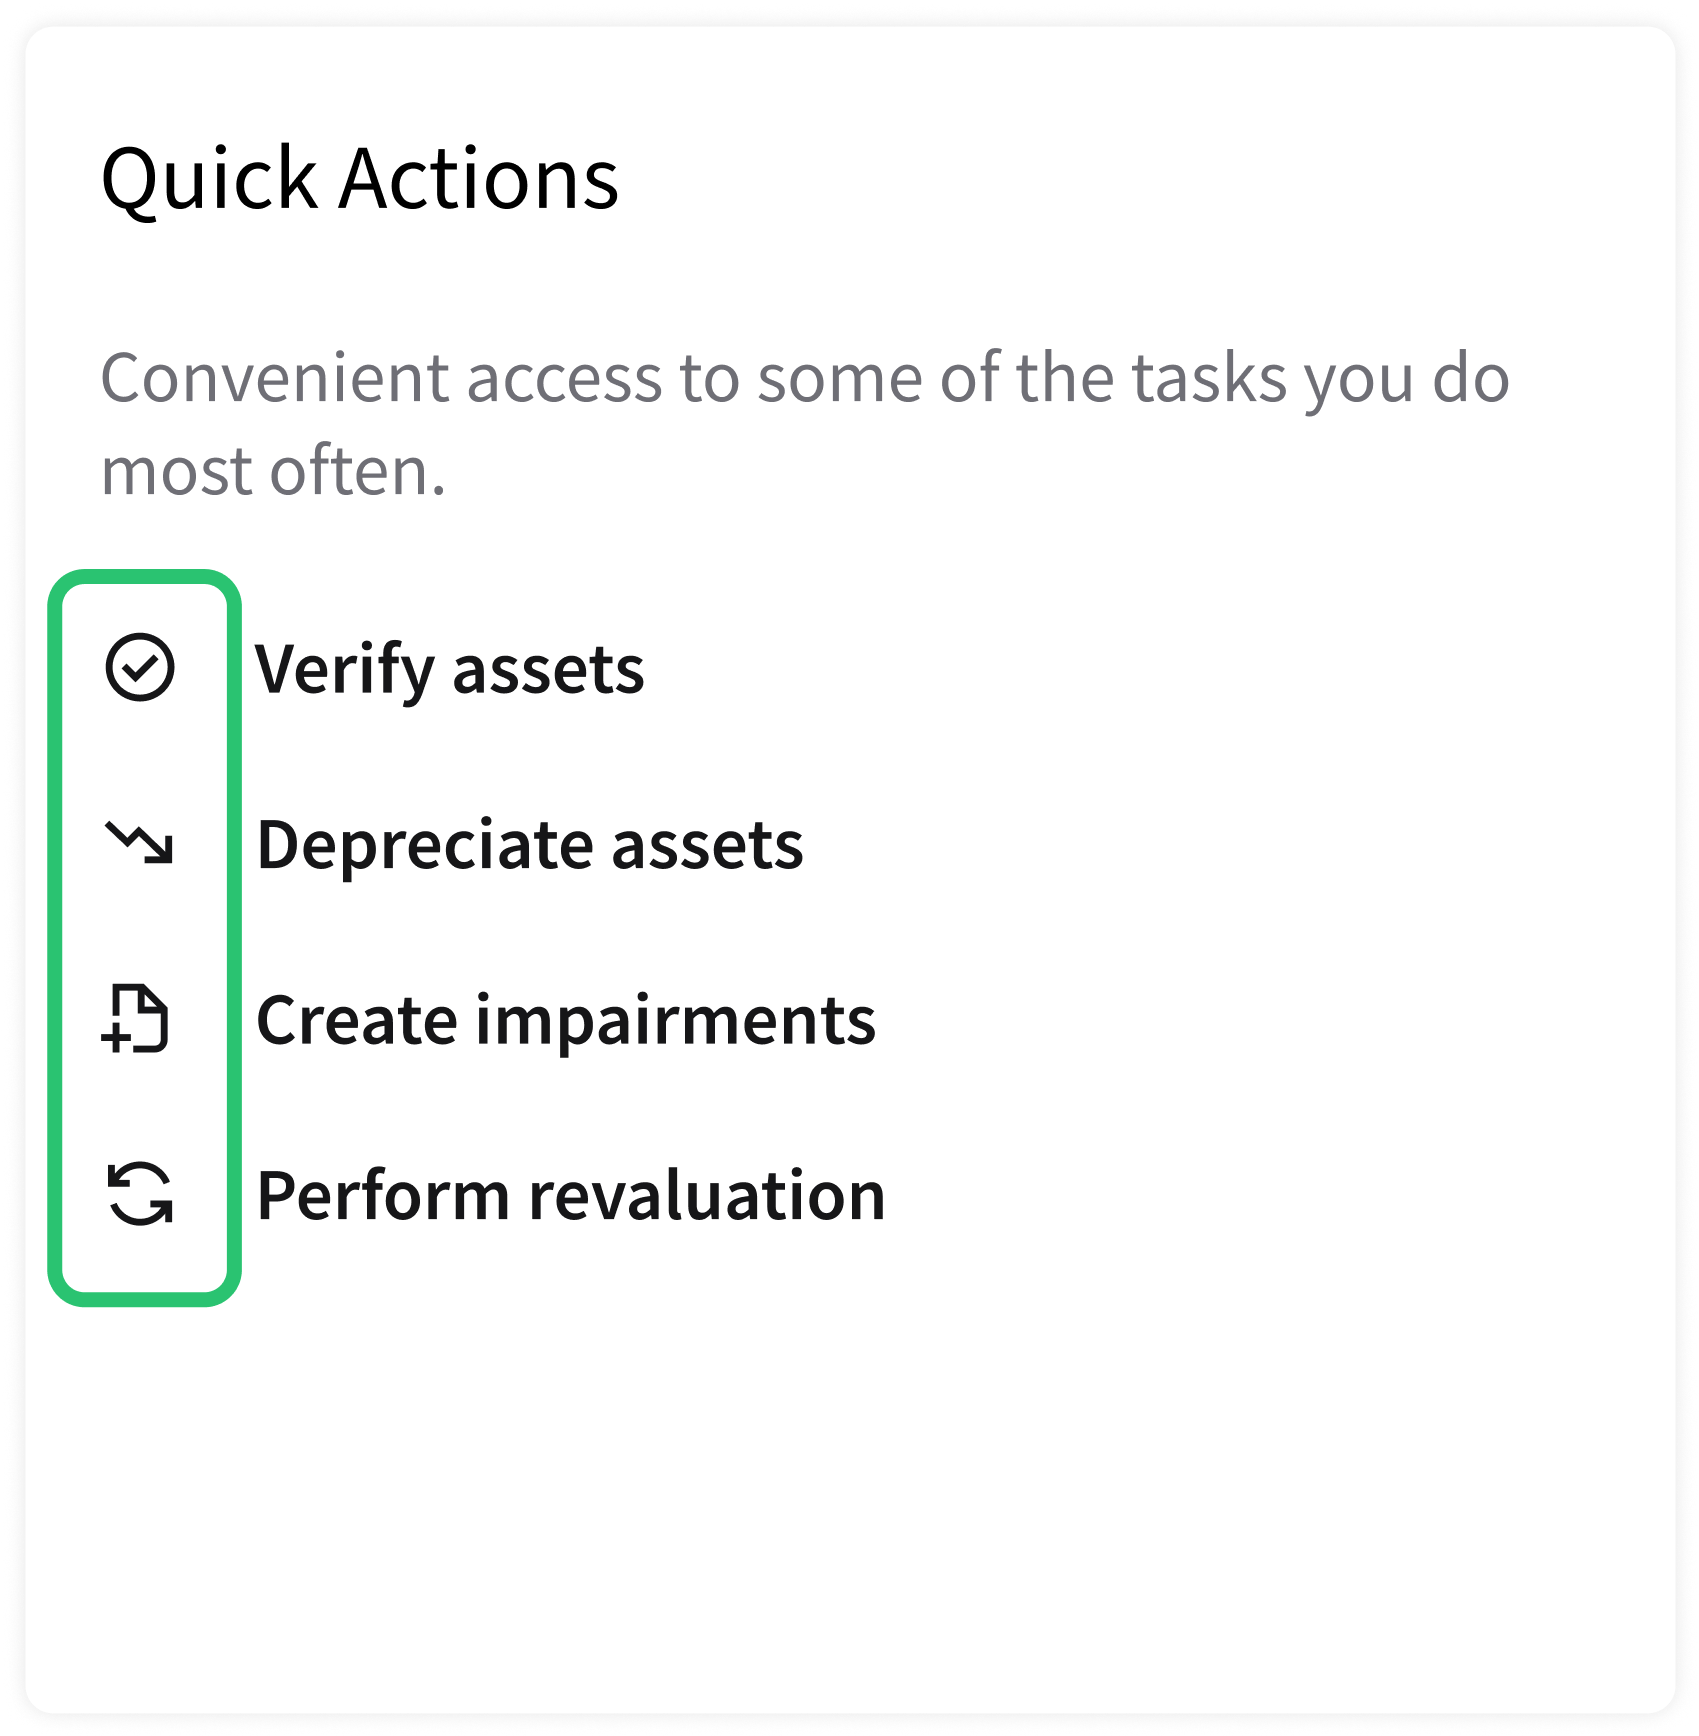Click the document-plus Create impairments icon

tap(137, 1019)
